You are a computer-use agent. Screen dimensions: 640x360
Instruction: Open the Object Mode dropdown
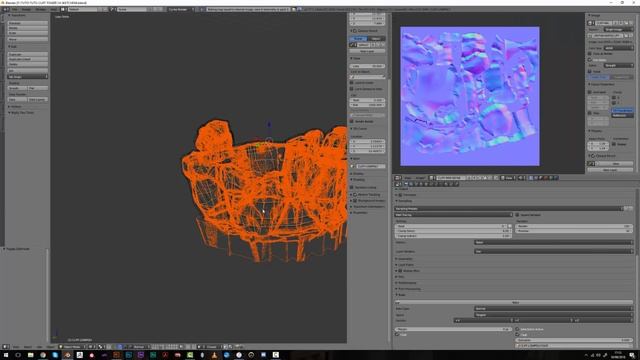point(72,347)
